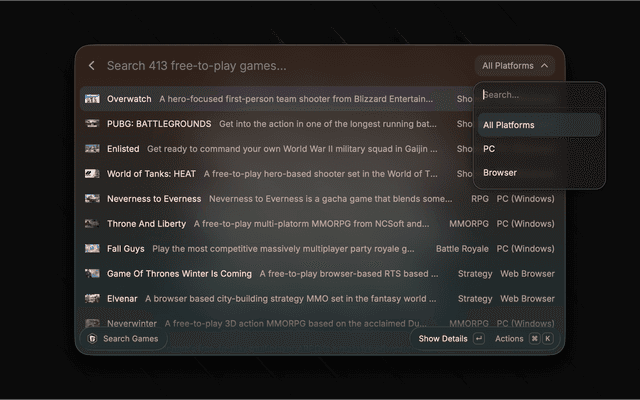Select All Platforms in the dropdown list
640x400 pixels.
coord(539,125)
